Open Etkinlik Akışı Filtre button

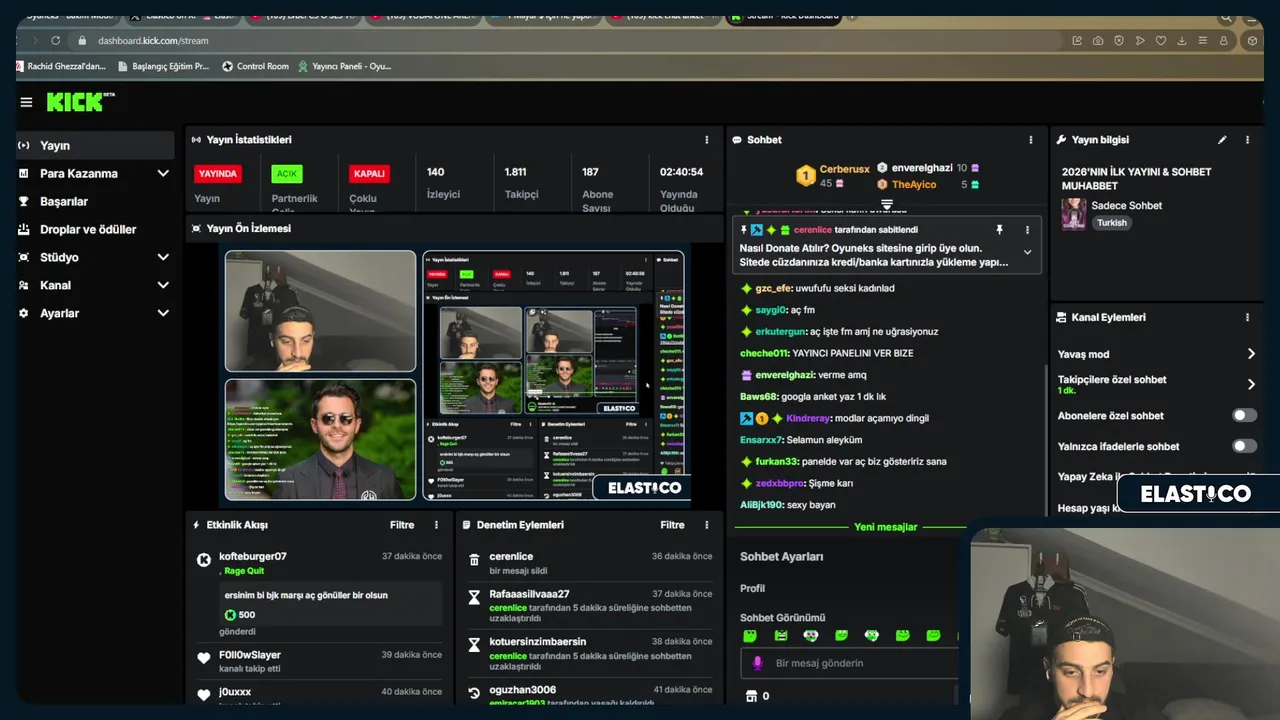coord(402,525)
